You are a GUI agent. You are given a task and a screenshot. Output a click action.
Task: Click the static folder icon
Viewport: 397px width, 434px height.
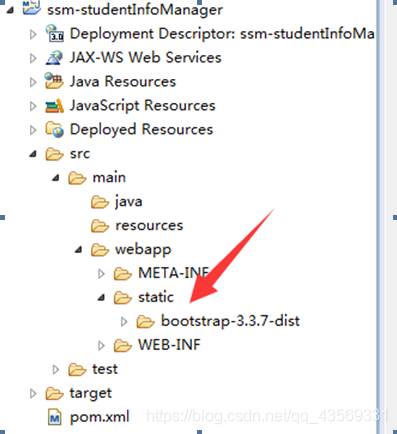pyautogui.click(x=123, y=298)
